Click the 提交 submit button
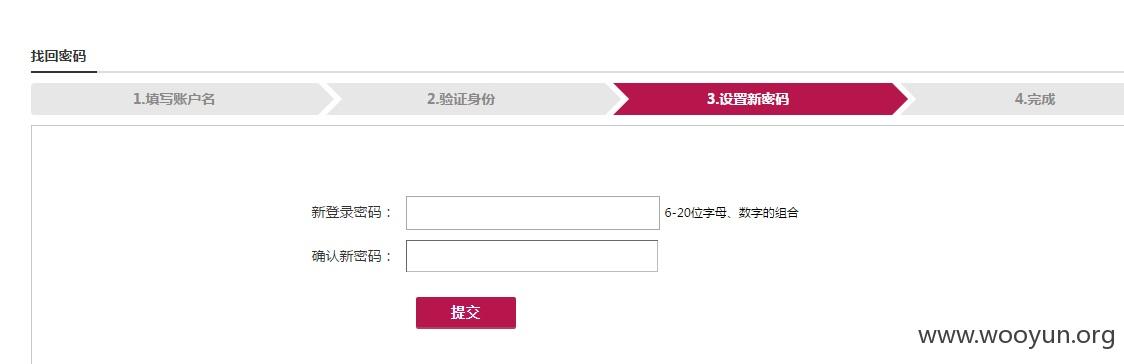Screen dimensions: 1124x364 (465, 312)
